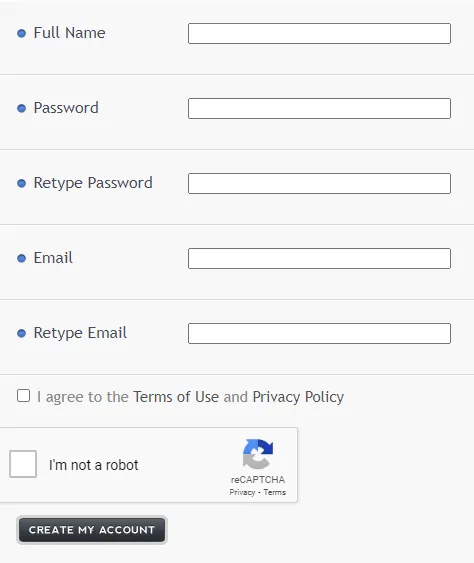
Task: Click the reCAPTCHA logo icon
Action: (258, 454)
